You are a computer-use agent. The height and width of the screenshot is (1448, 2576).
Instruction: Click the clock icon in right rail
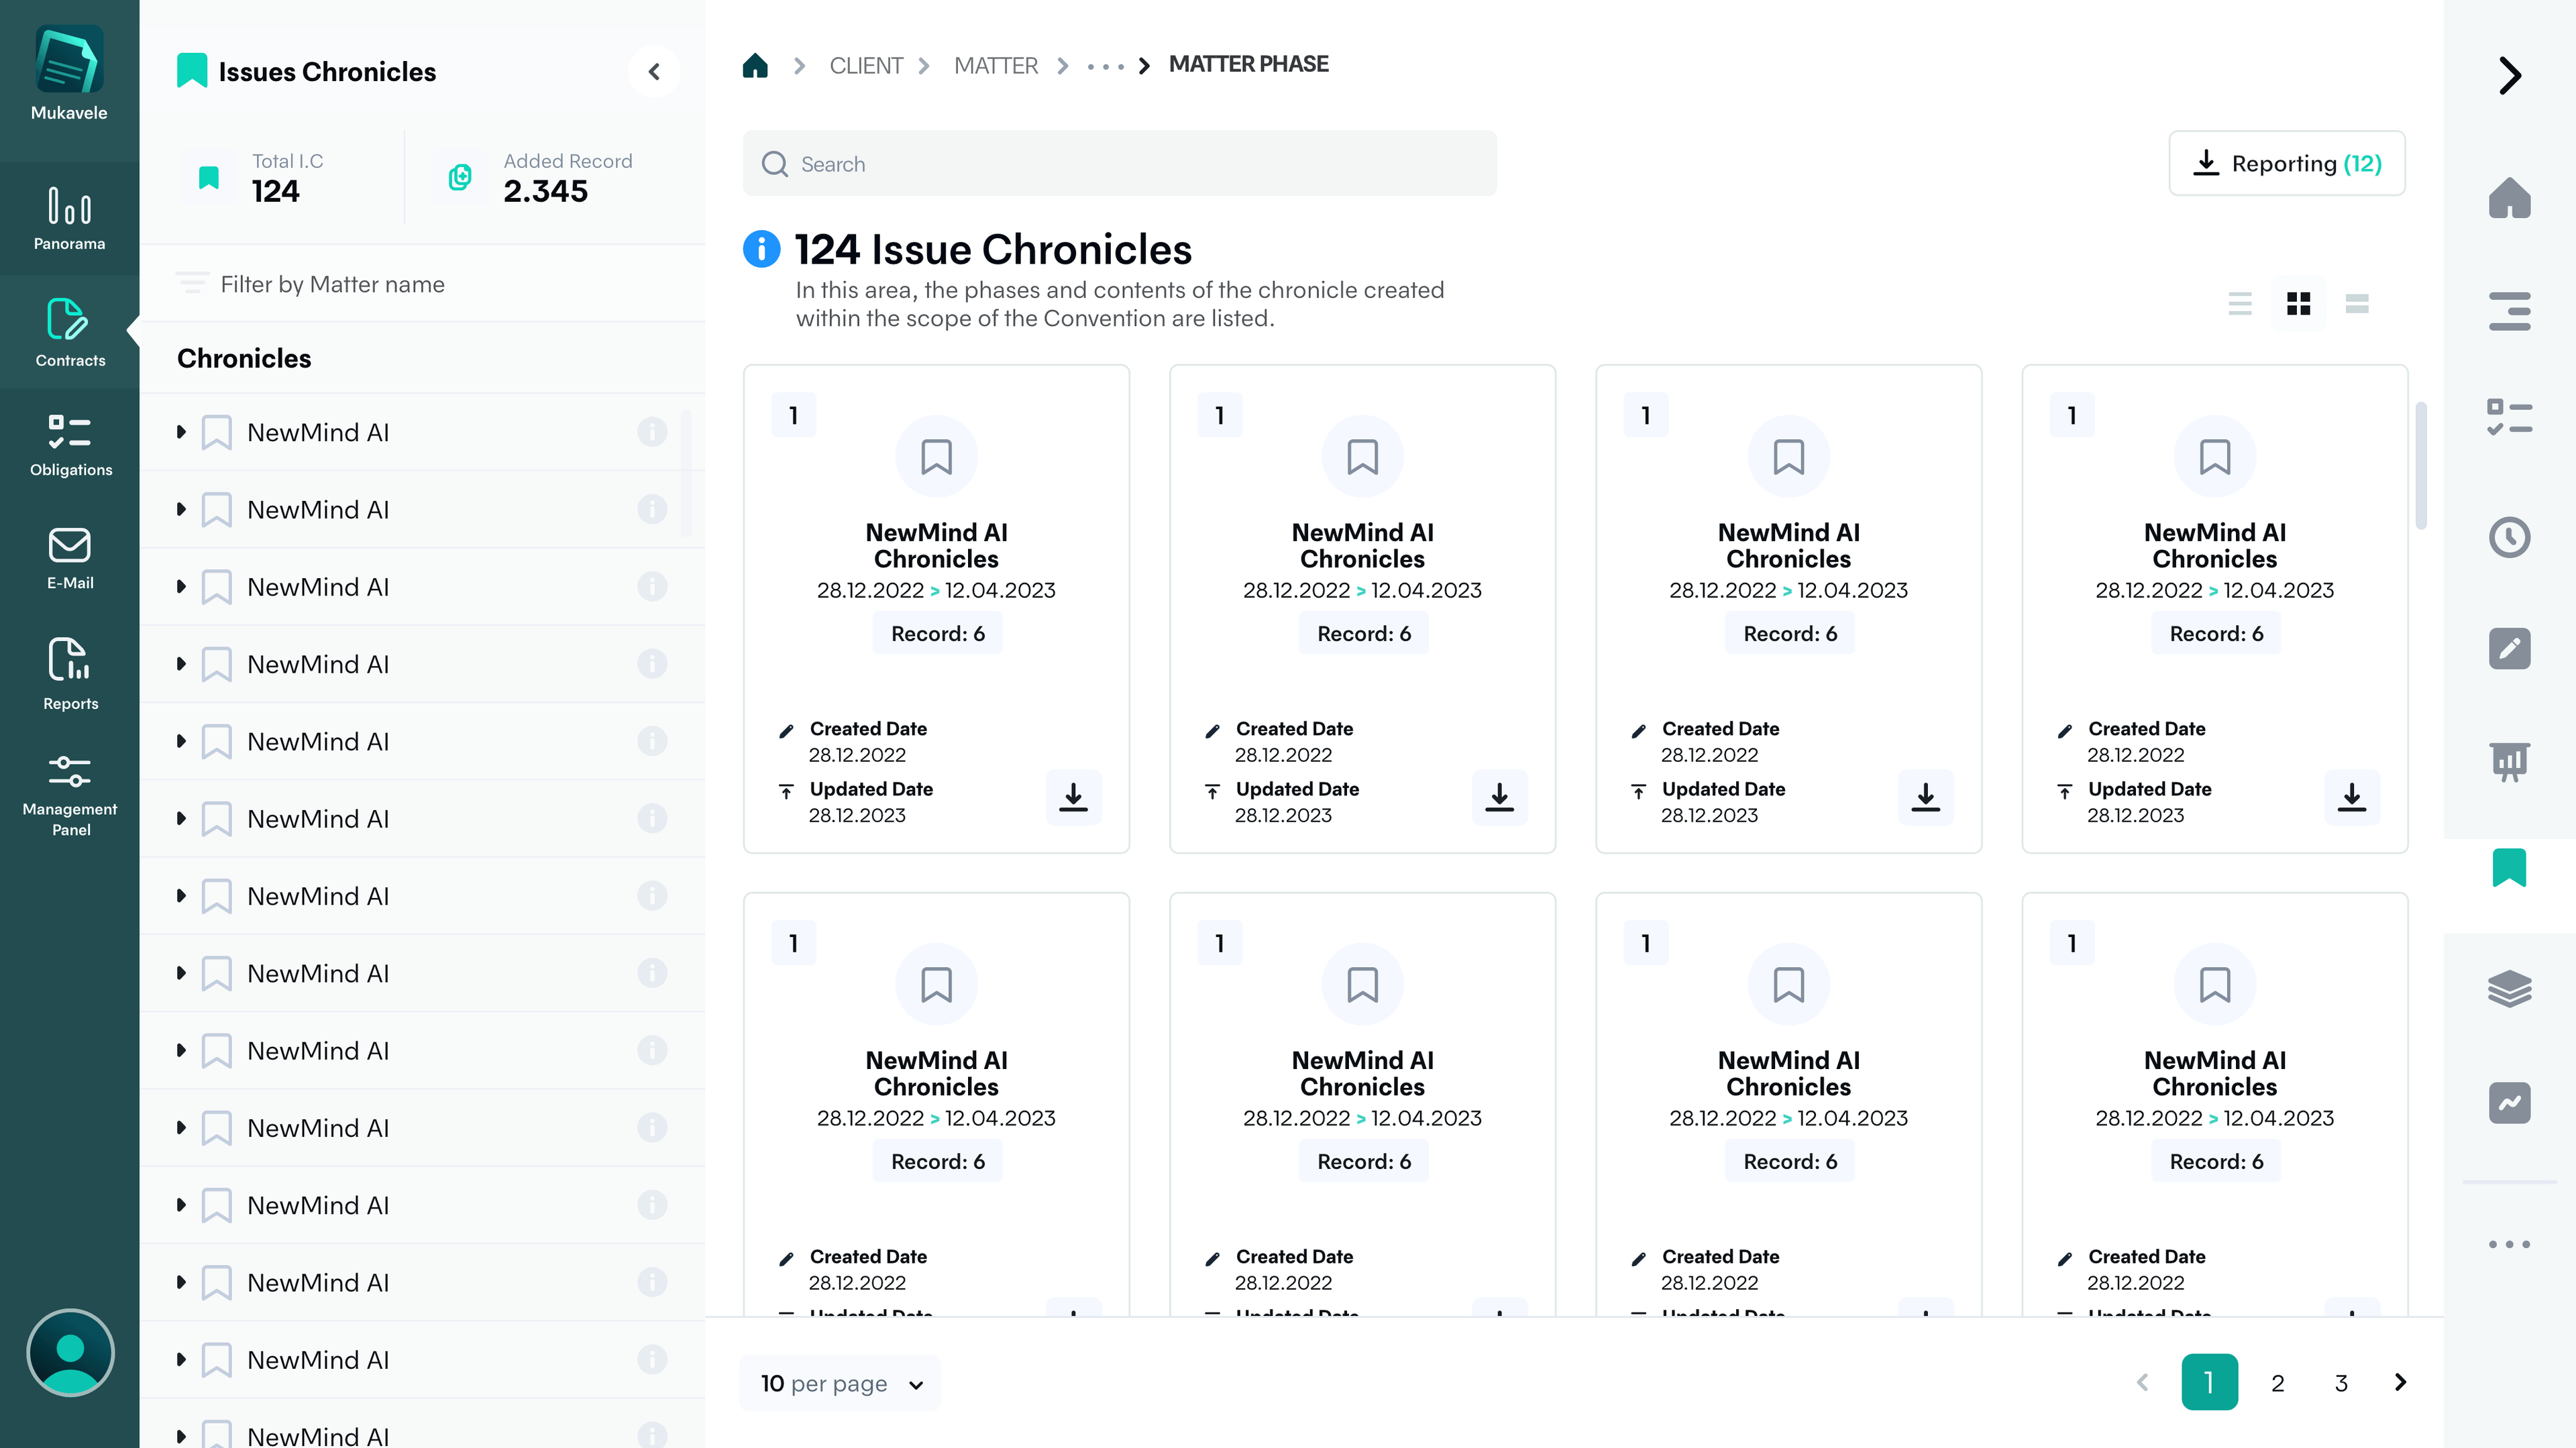click(2509, 538)
